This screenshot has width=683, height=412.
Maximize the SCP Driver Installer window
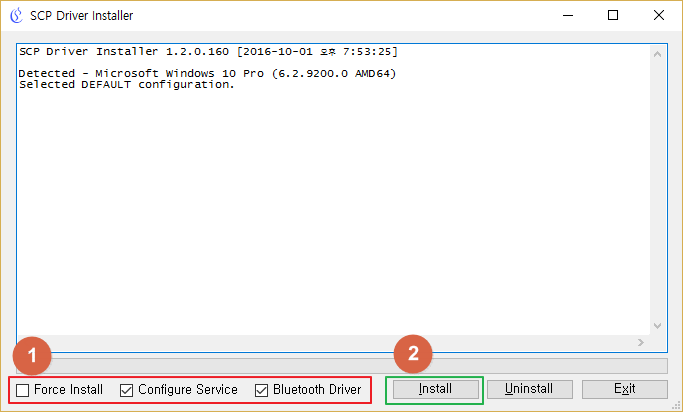click(x=613, y=15)
